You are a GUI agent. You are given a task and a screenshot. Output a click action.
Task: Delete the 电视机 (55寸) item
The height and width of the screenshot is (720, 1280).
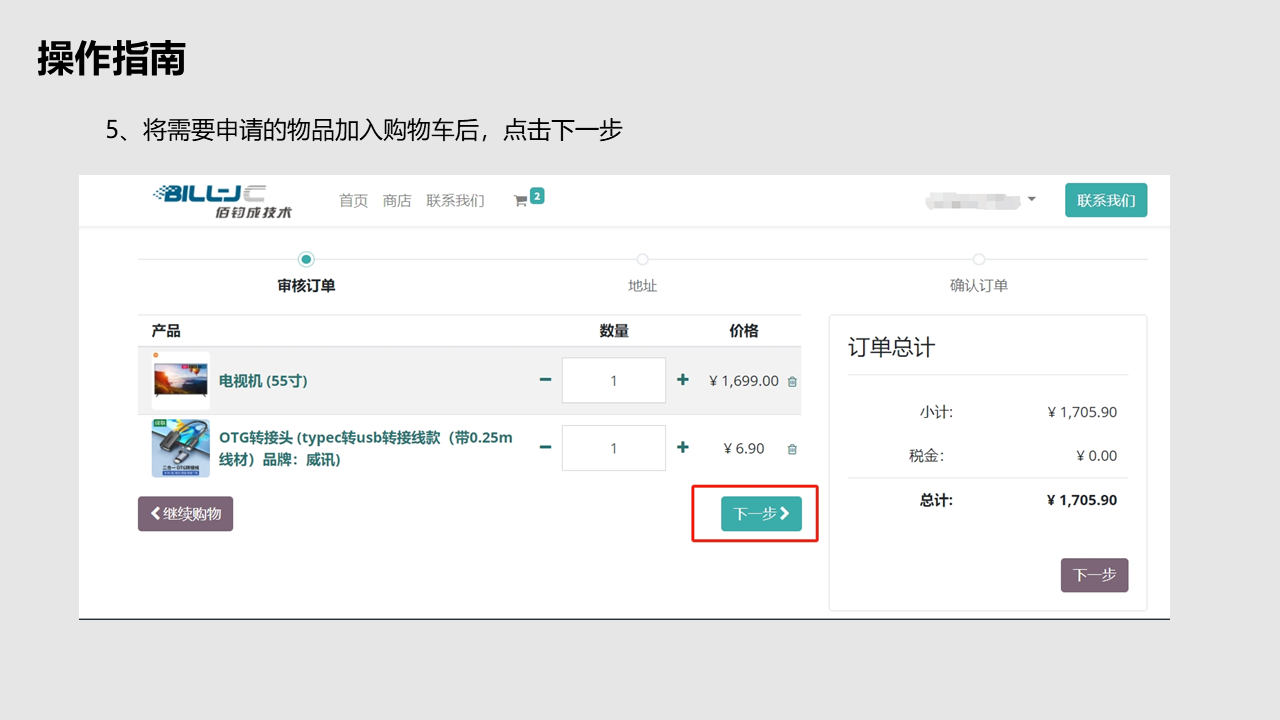click(792, 381)
